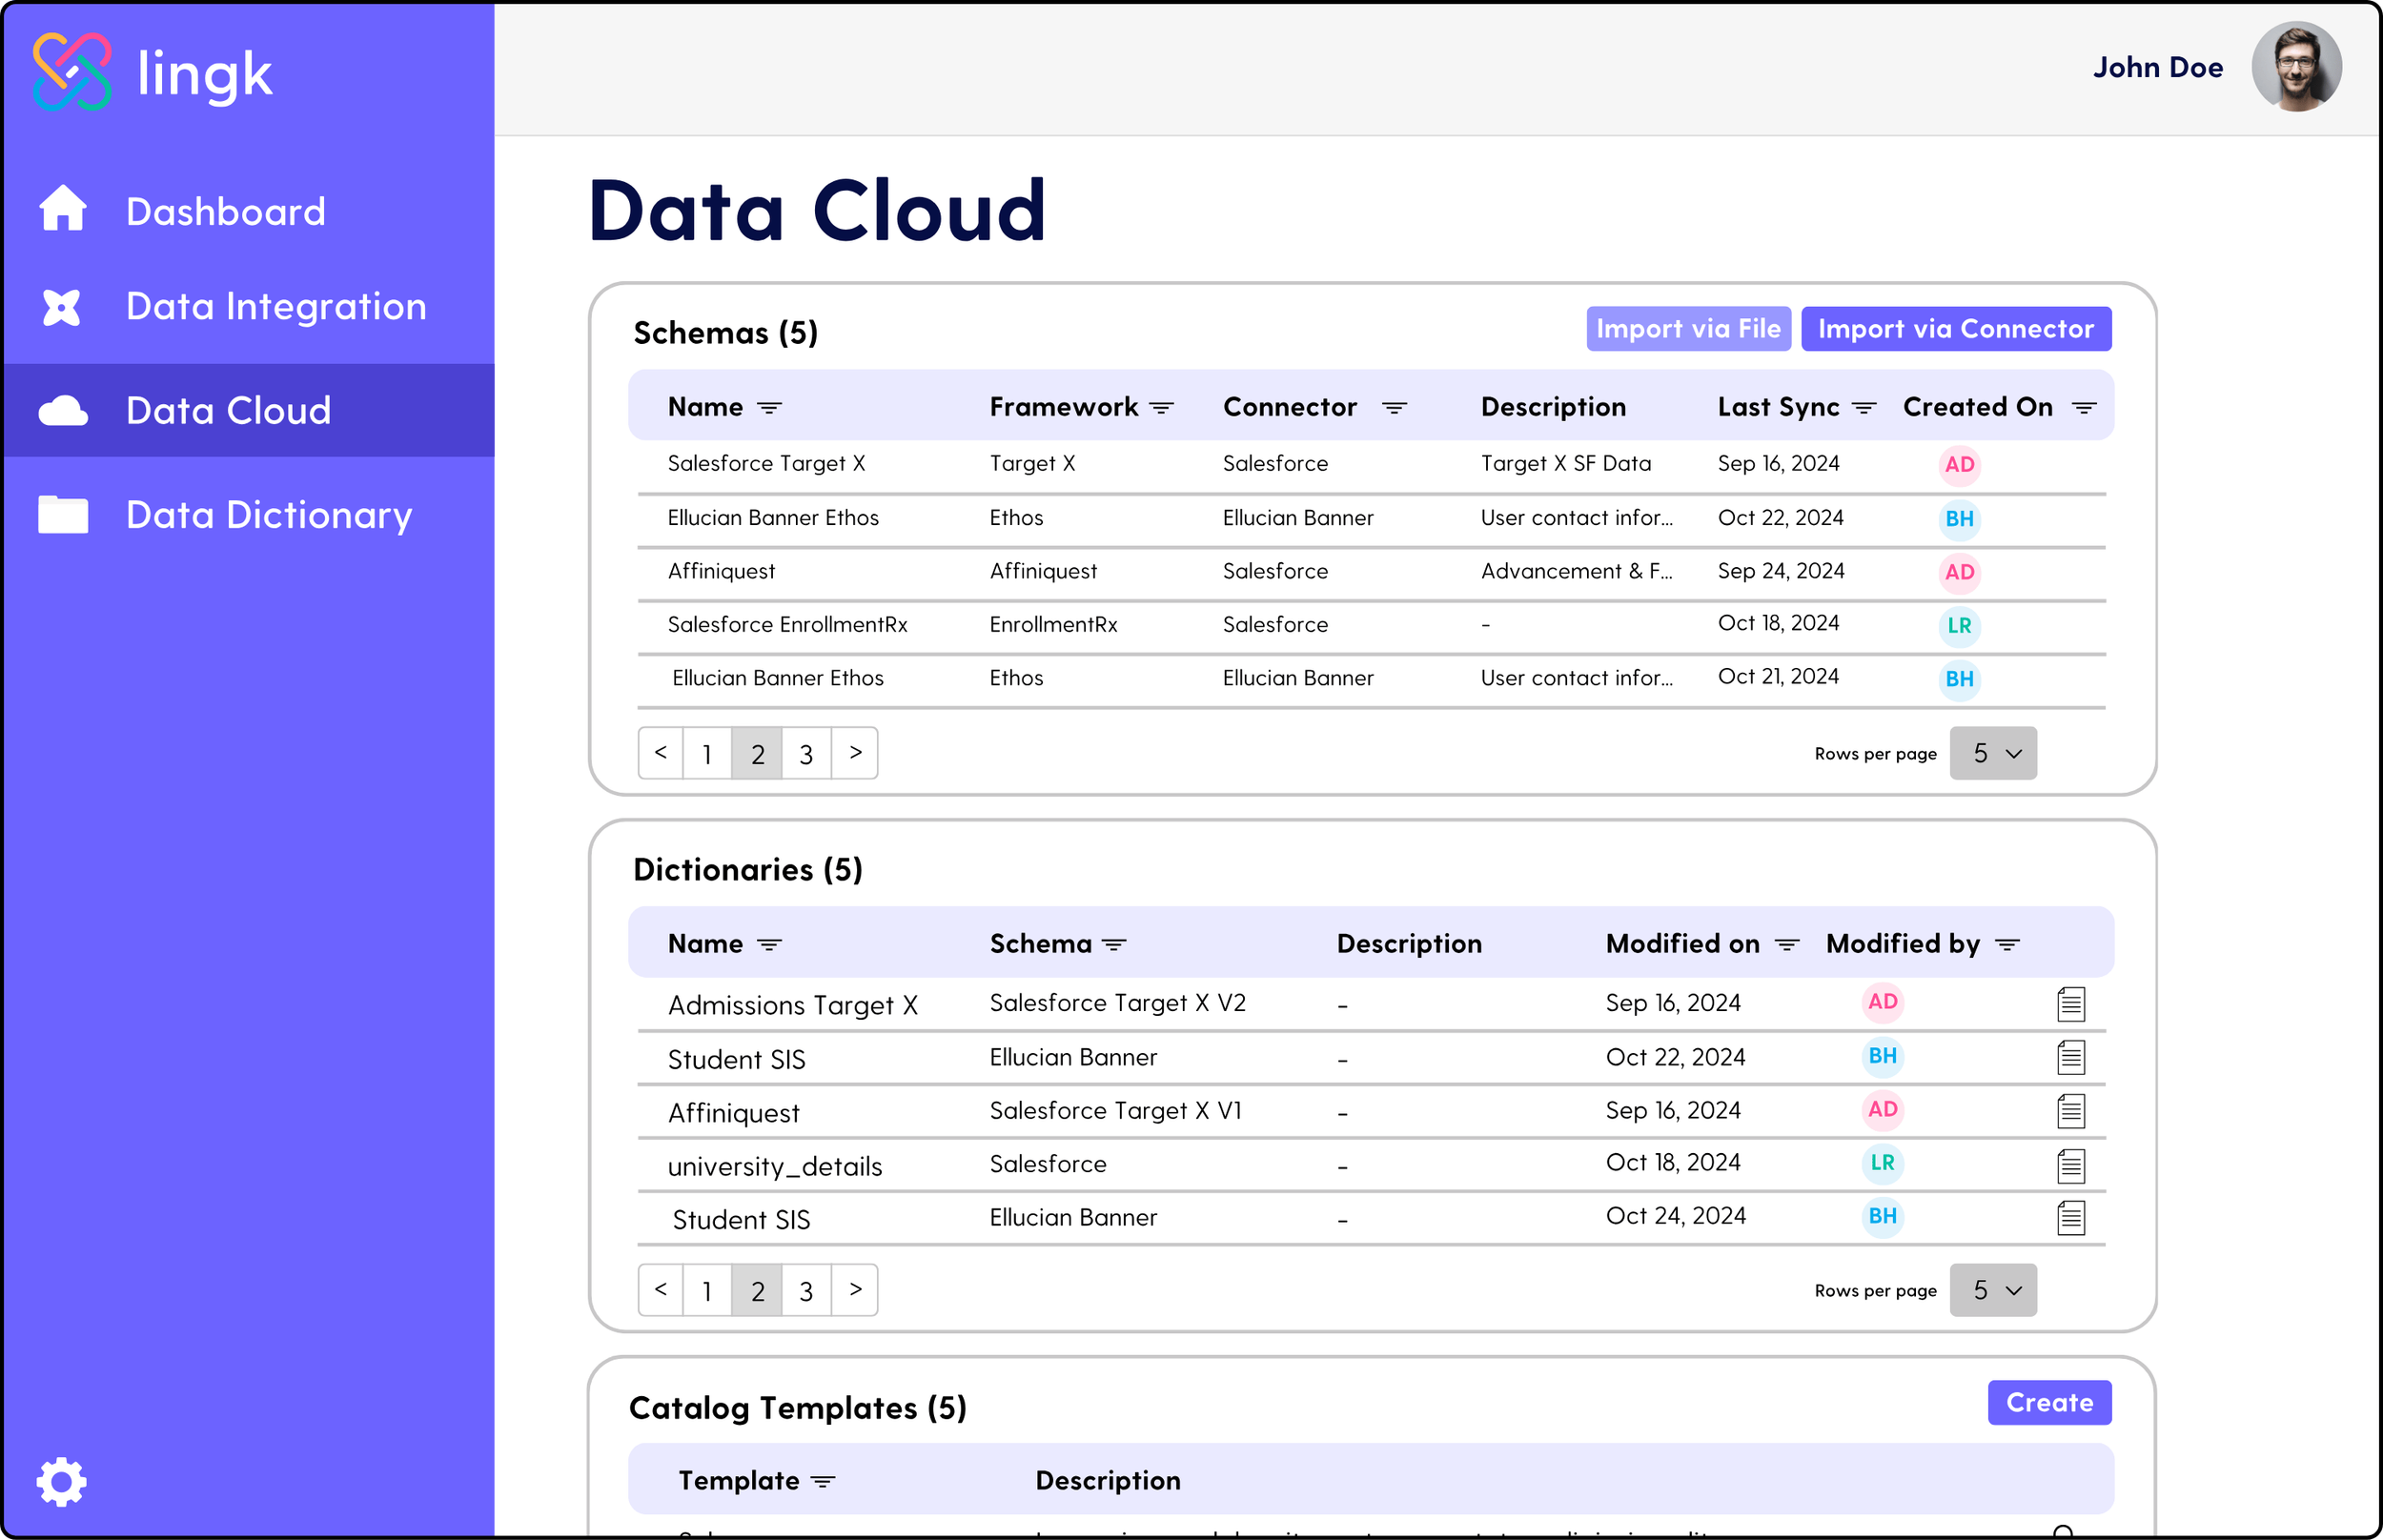Click the Import via Connector button
2383x1540 pixels.
click(1956, 328)
